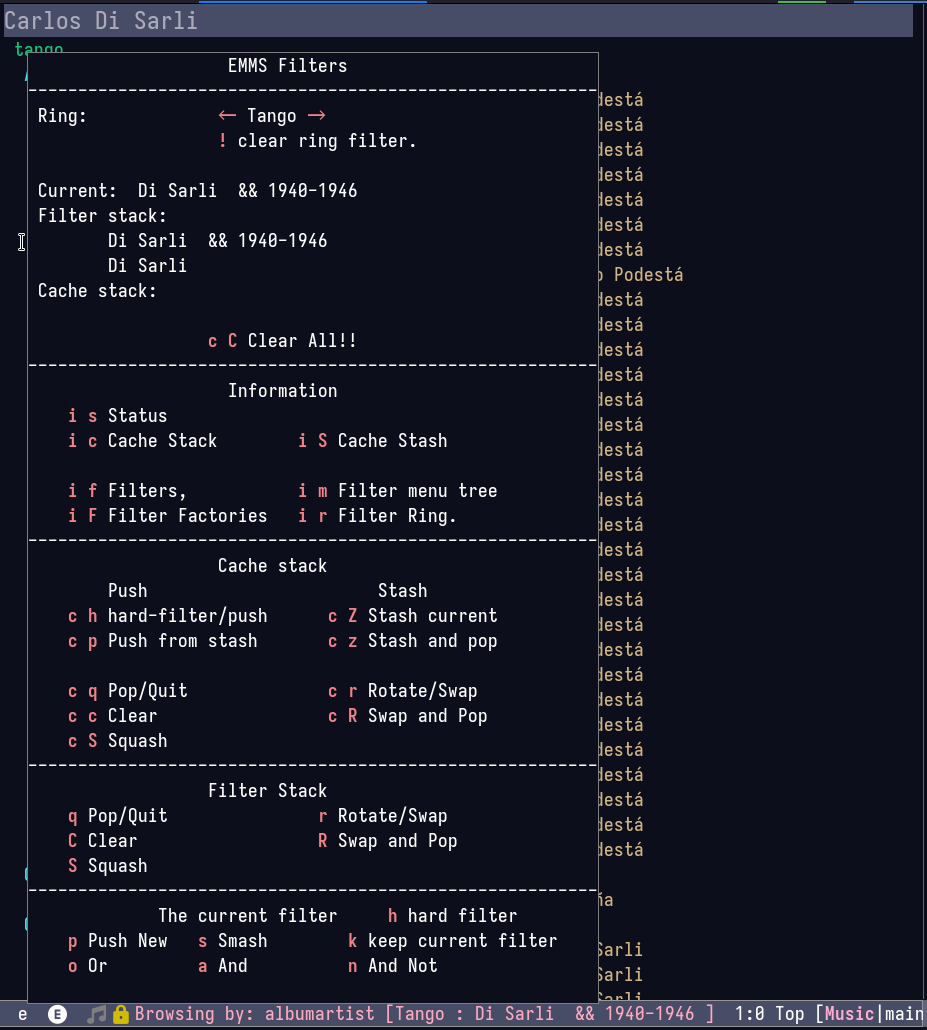This screenshot has width=927, height=1030.
Task: Click the Music label in the mode line
Action: 849,1014
